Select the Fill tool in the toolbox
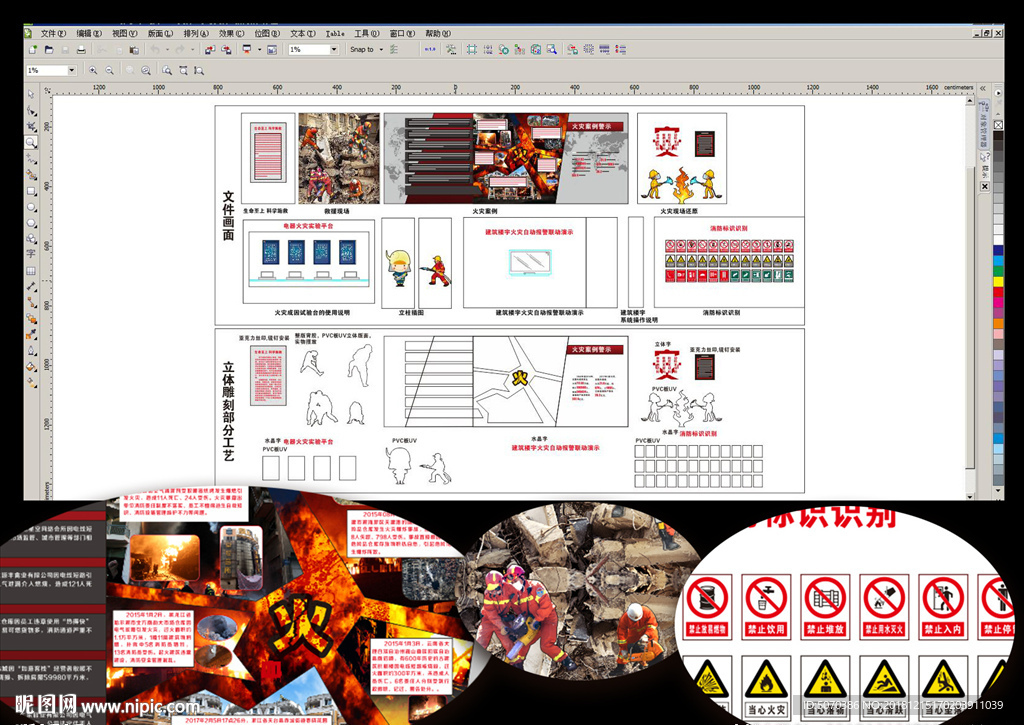This screenshot has height=725, width=1024. [x=31, y=366]
